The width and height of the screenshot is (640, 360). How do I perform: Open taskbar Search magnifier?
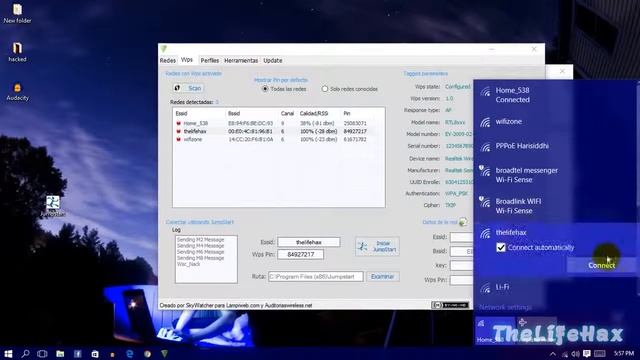(25, 353)
